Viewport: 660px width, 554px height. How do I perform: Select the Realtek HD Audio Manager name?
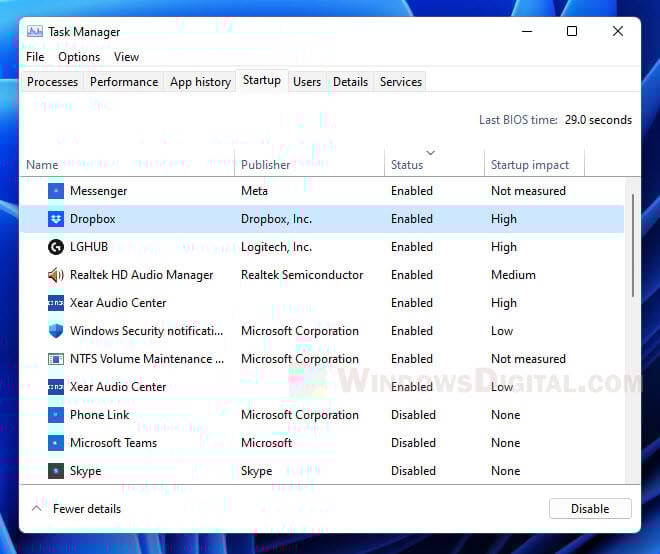pos(142,275)
